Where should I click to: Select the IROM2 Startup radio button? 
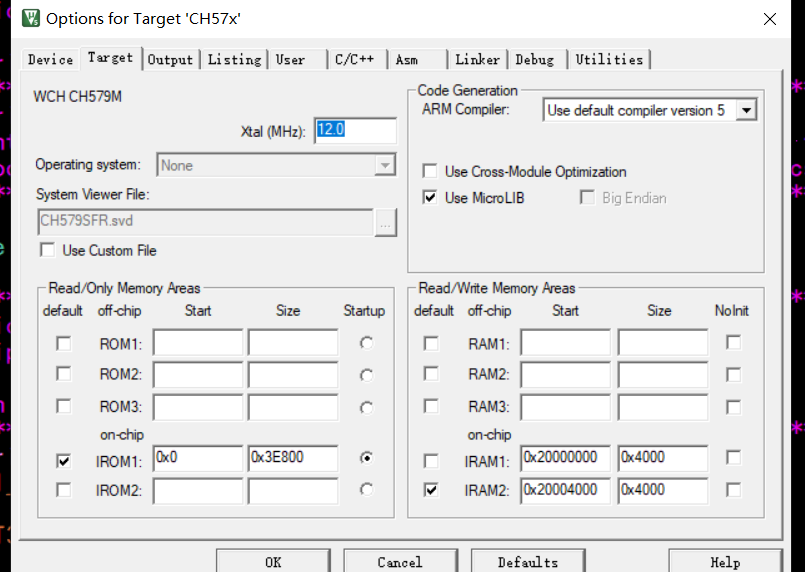point(366,489)
